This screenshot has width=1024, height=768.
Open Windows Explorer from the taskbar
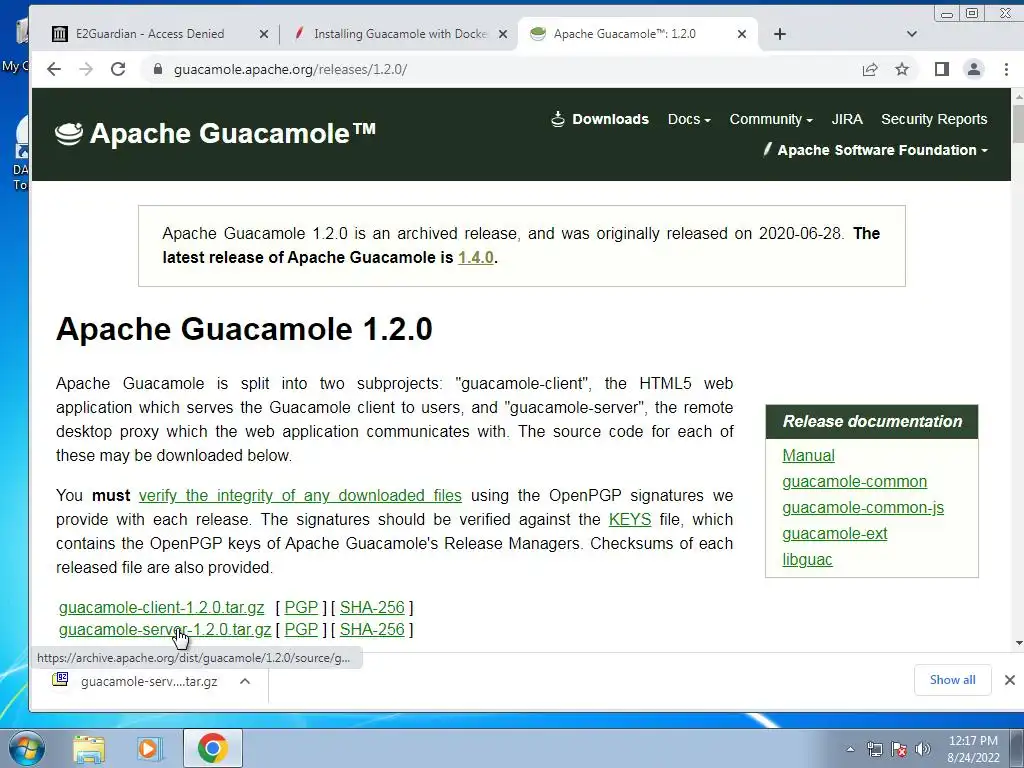pos(89,748)
